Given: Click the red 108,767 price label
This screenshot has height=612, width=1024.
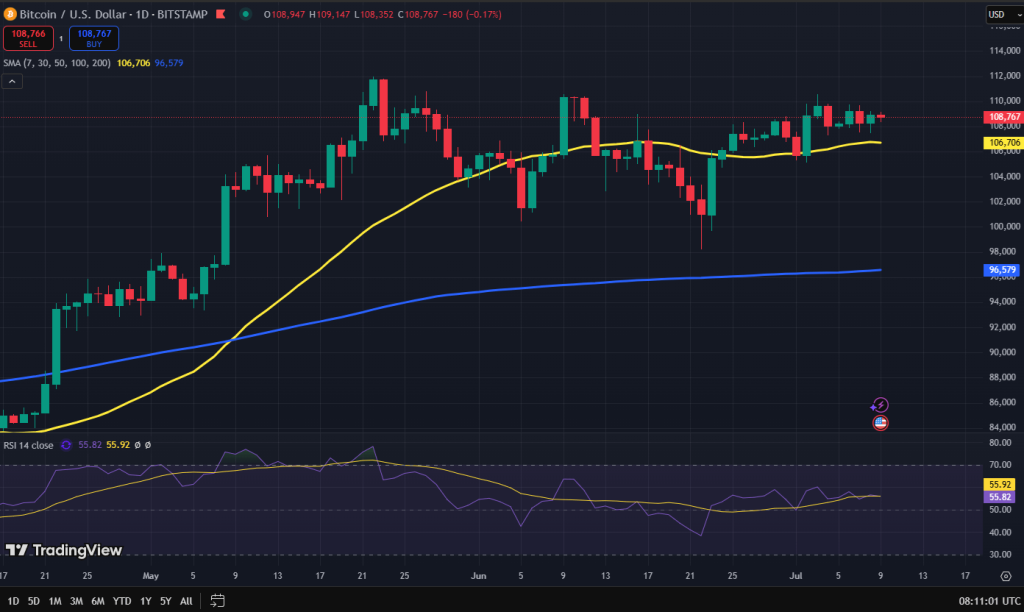Looking at the screenshot, I should pyautogui.click(x=1004, y=117).
